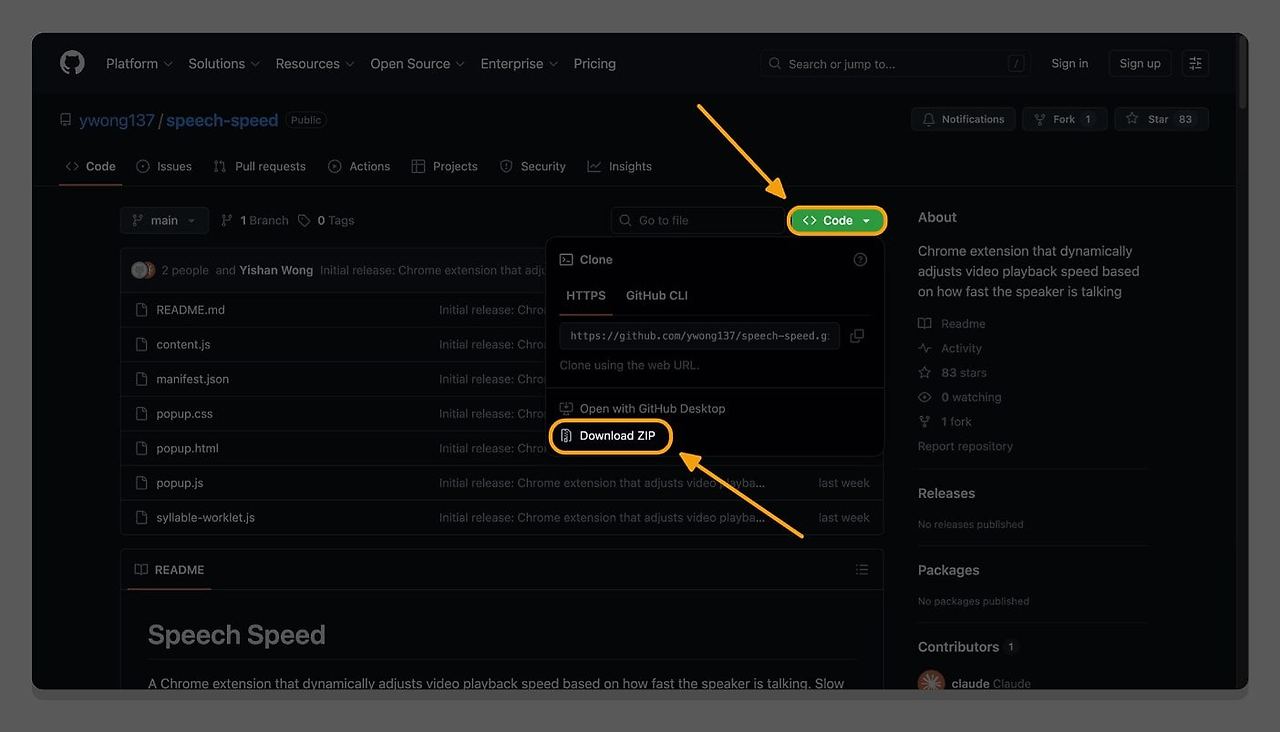Expand the Solutions navigation menu
The height and width of the screenshot is (732, 1280).
[224, 63]
